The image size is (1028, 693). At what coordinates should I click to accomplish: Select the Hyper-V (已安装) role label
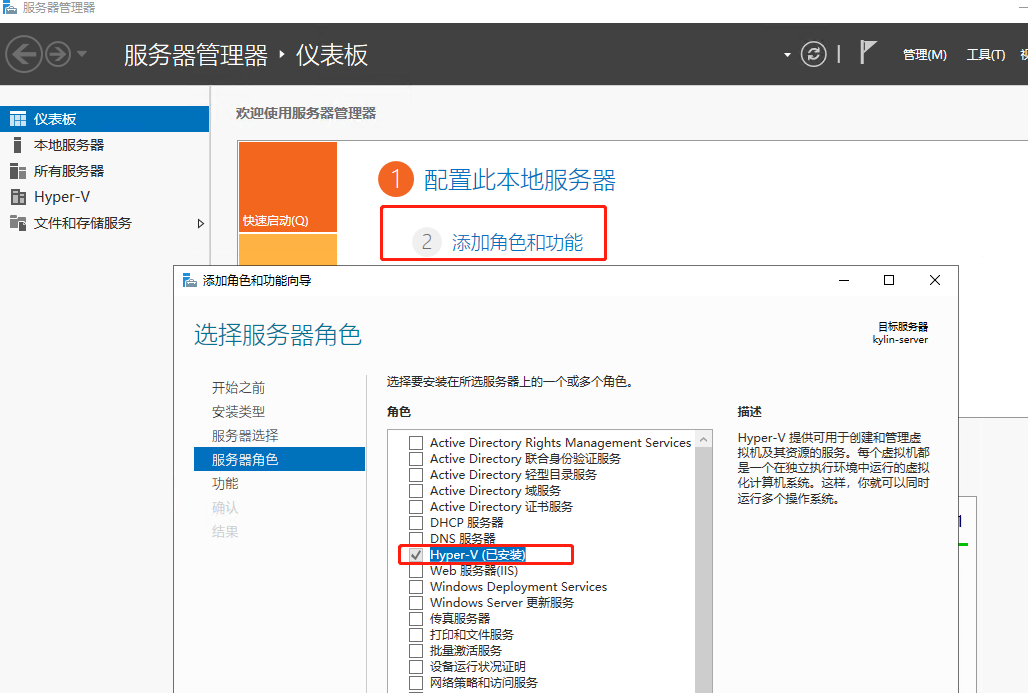[477, 555]
